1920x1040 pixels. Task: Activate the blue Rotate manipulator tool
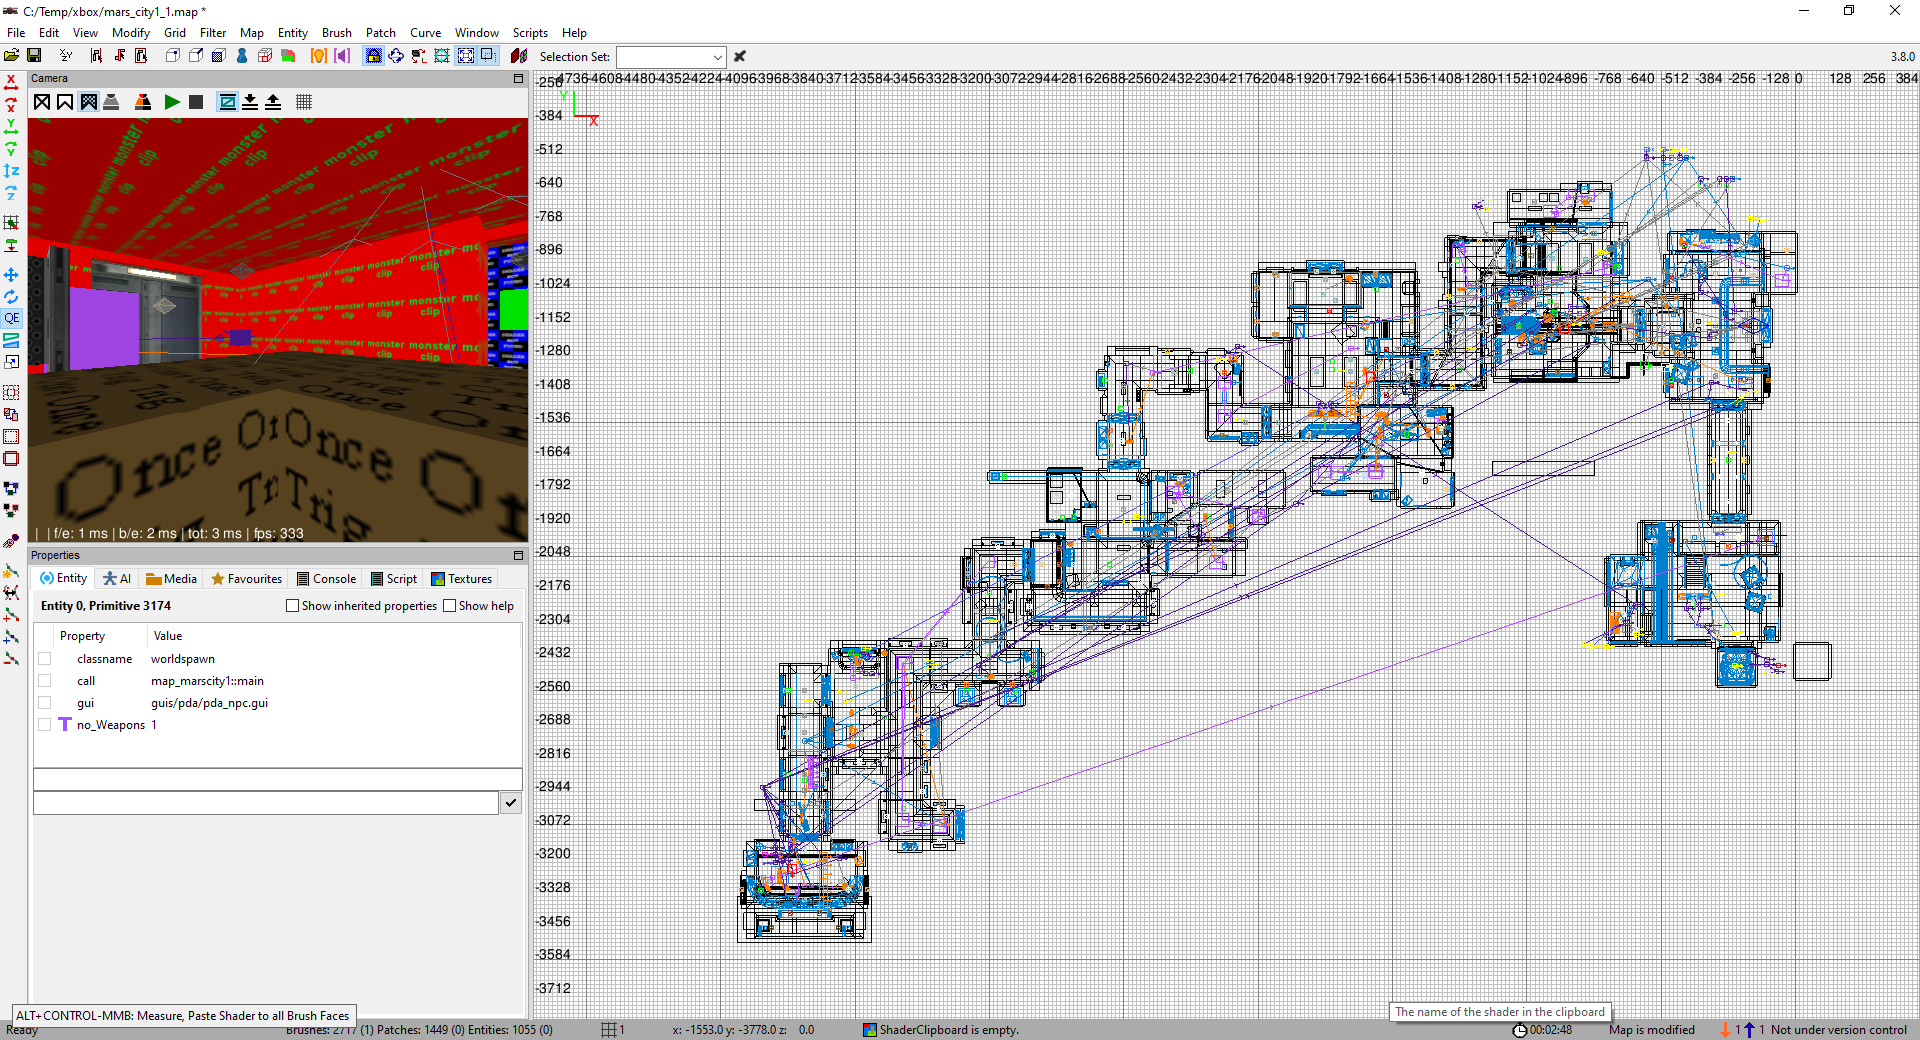coord(11,297)
